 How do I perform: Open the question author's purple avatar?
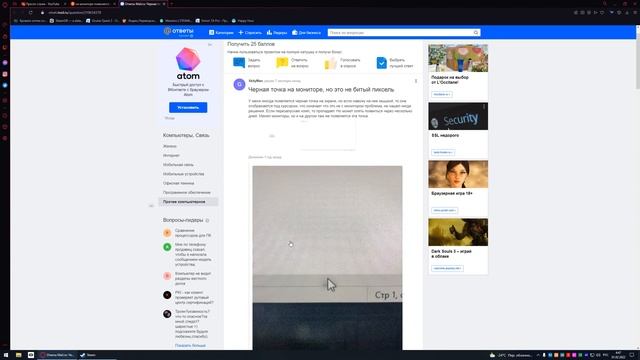click(239, 84)
